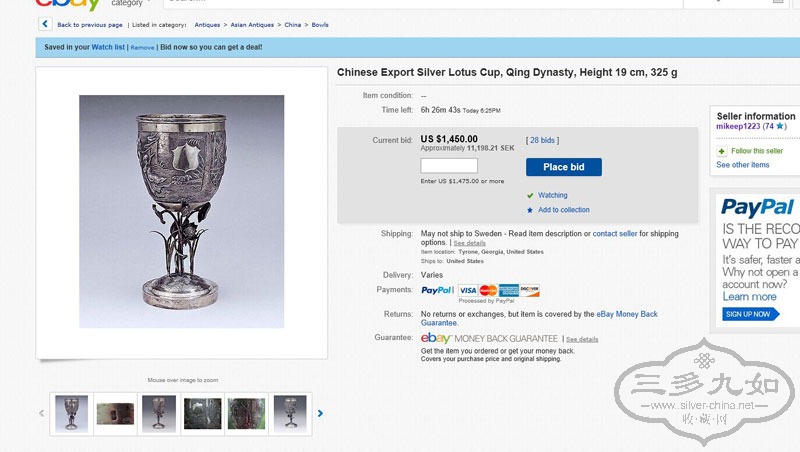Click the Visa card icon
The height and width of the screenshot is (452, 800).
467,290
